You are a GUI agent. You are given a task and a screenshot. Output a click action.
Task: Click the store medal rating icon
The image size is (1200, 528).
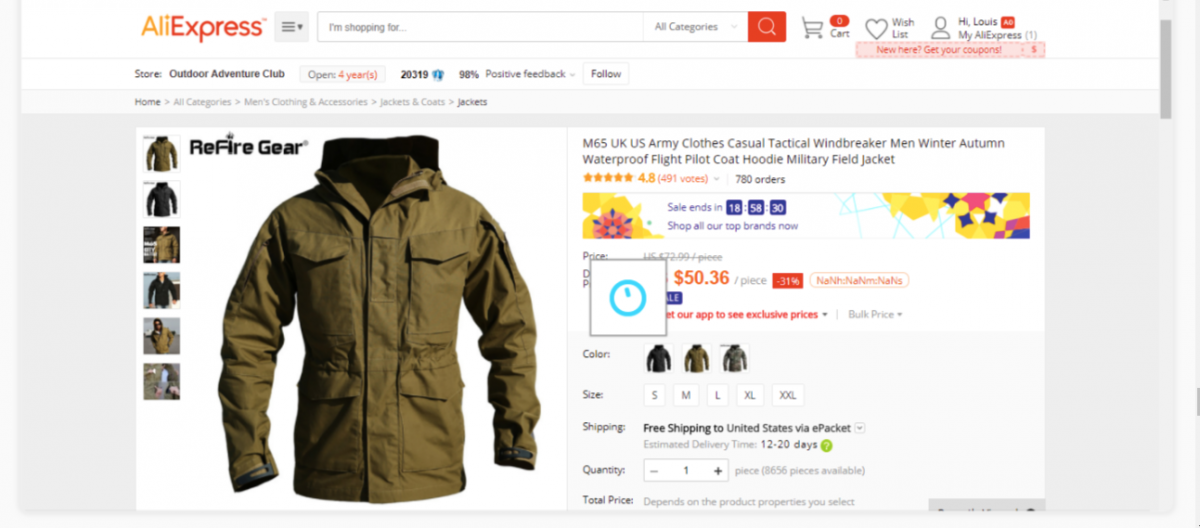point(437,74)
